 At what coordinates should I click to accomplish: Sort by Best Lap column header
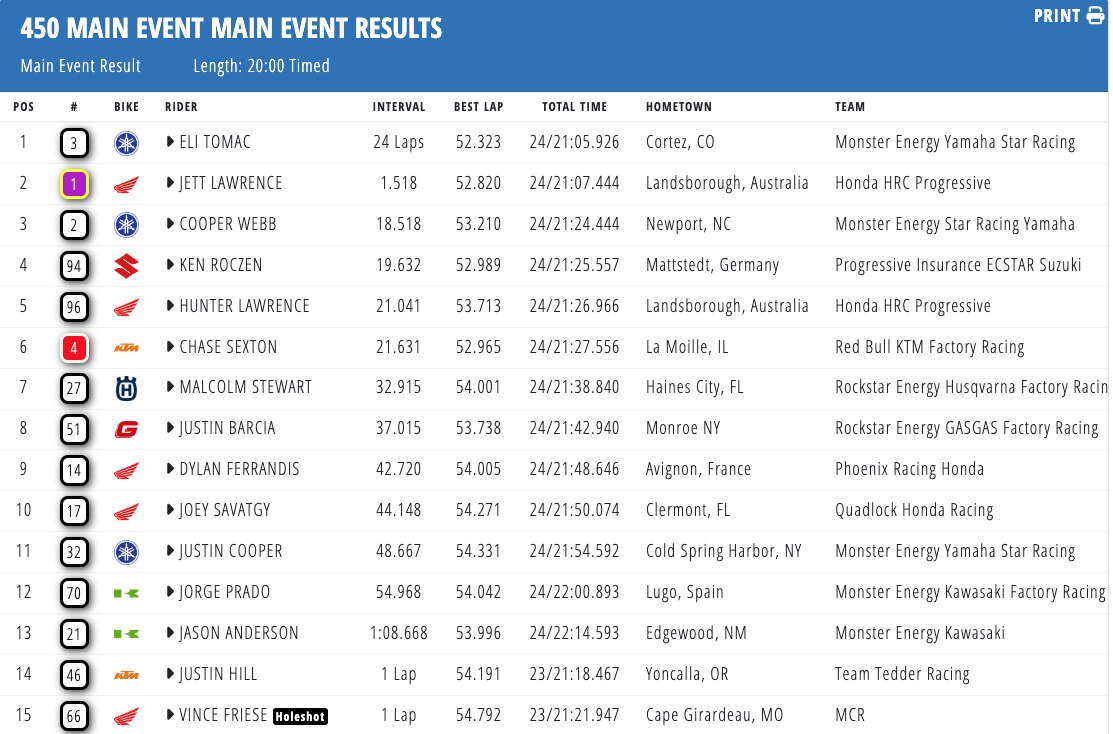point(476,107)
